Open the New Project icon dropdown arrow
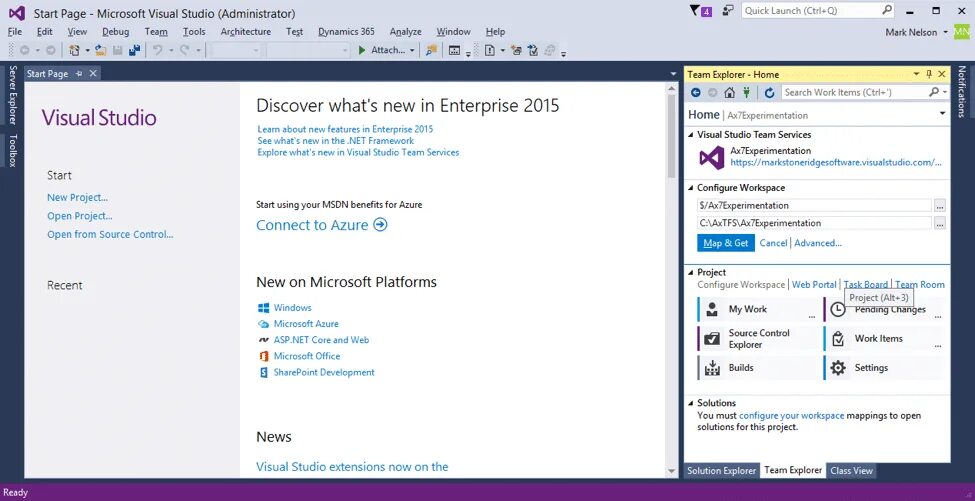 [87, 50]
